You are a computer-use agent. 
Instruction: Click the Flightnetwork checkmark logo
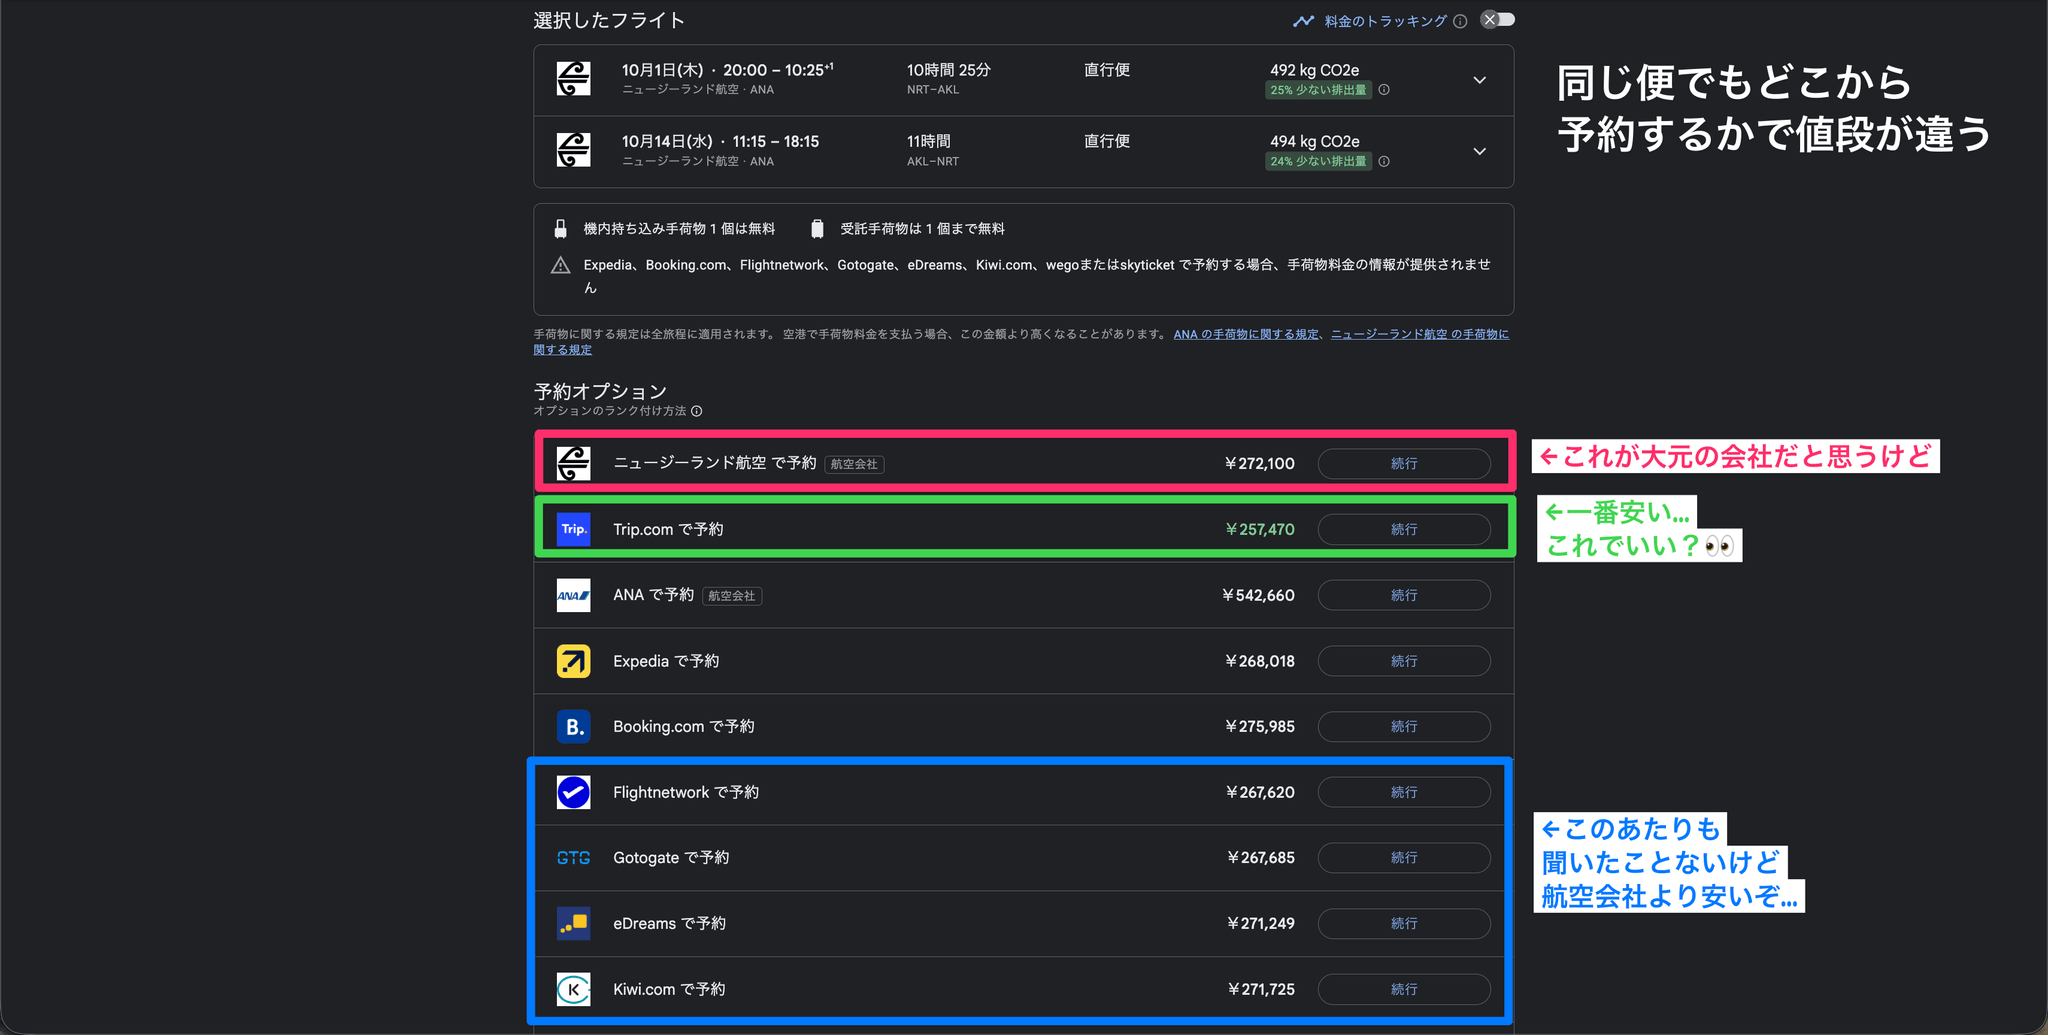[x=573, y=792]
